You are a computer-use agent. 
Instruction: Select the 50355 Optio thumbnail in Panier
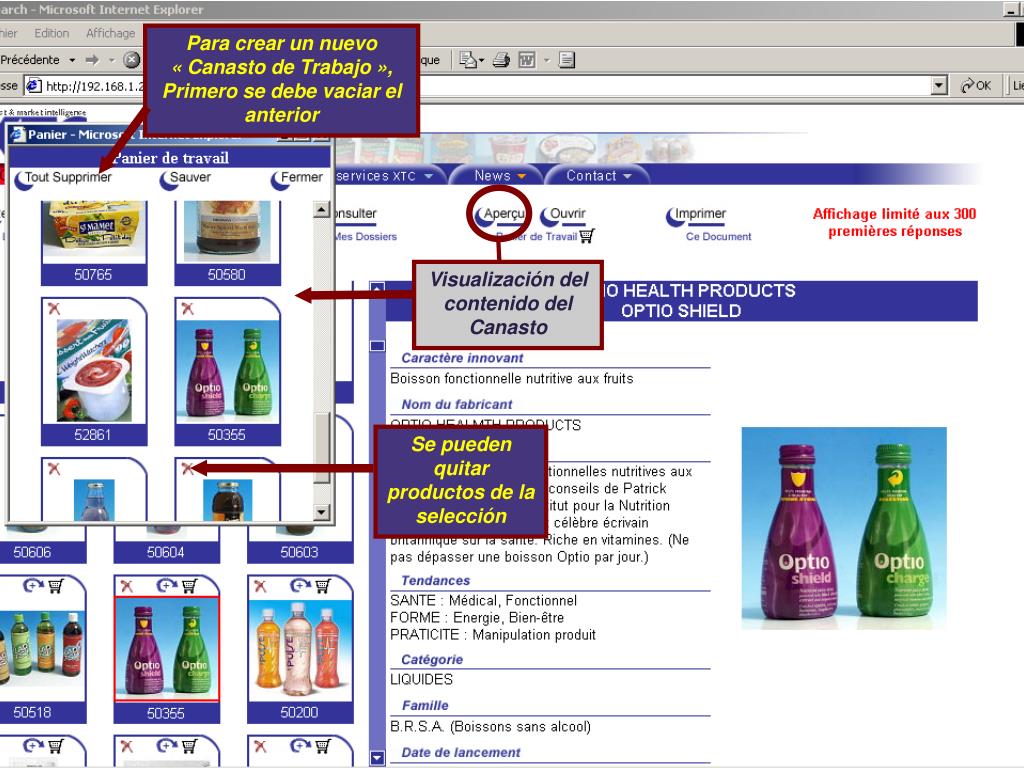[x=228, y=370]
